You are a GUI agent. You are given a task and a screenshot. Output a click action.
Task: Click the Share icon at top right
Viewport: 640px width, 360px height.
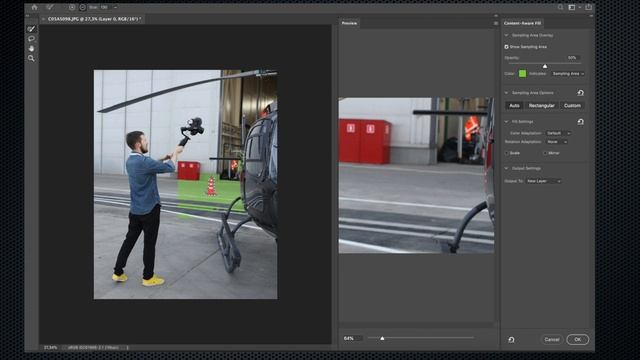pos(588,7)
